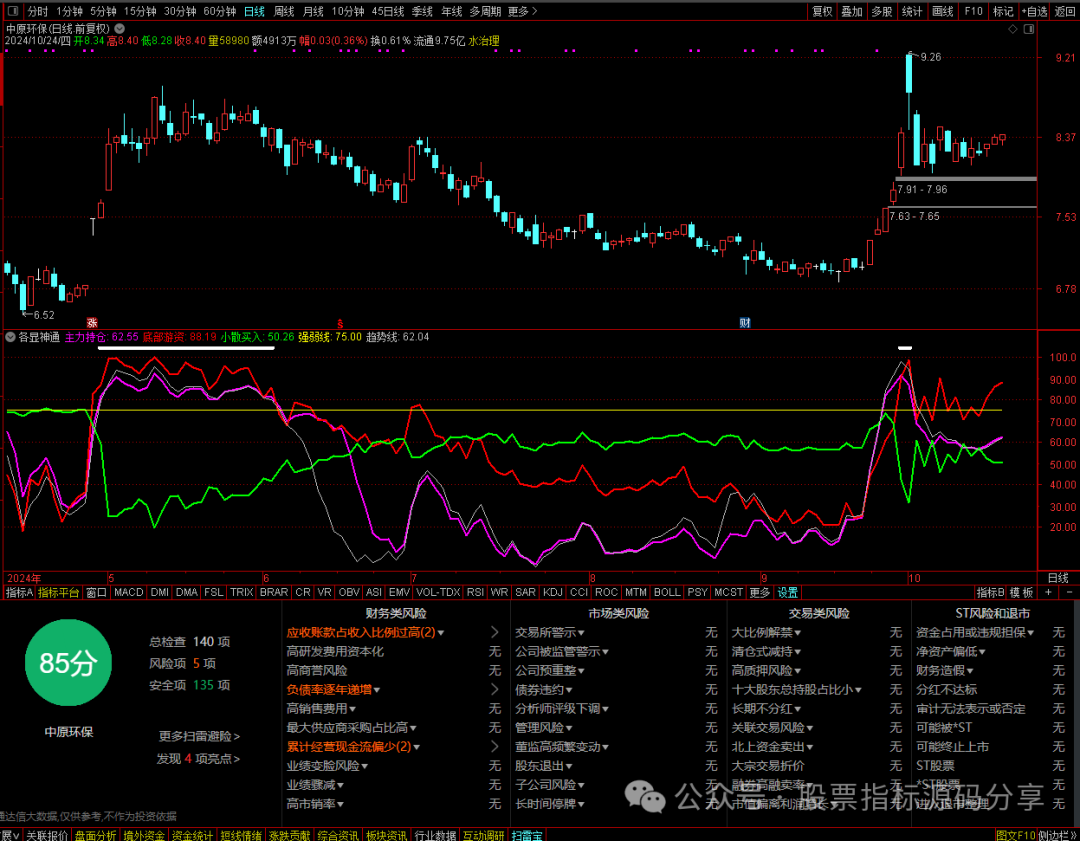Image resolution: width=1080 pixels, height=841 pixels.
Task: Switch to 5分钟 period
Action: [103, 11]
